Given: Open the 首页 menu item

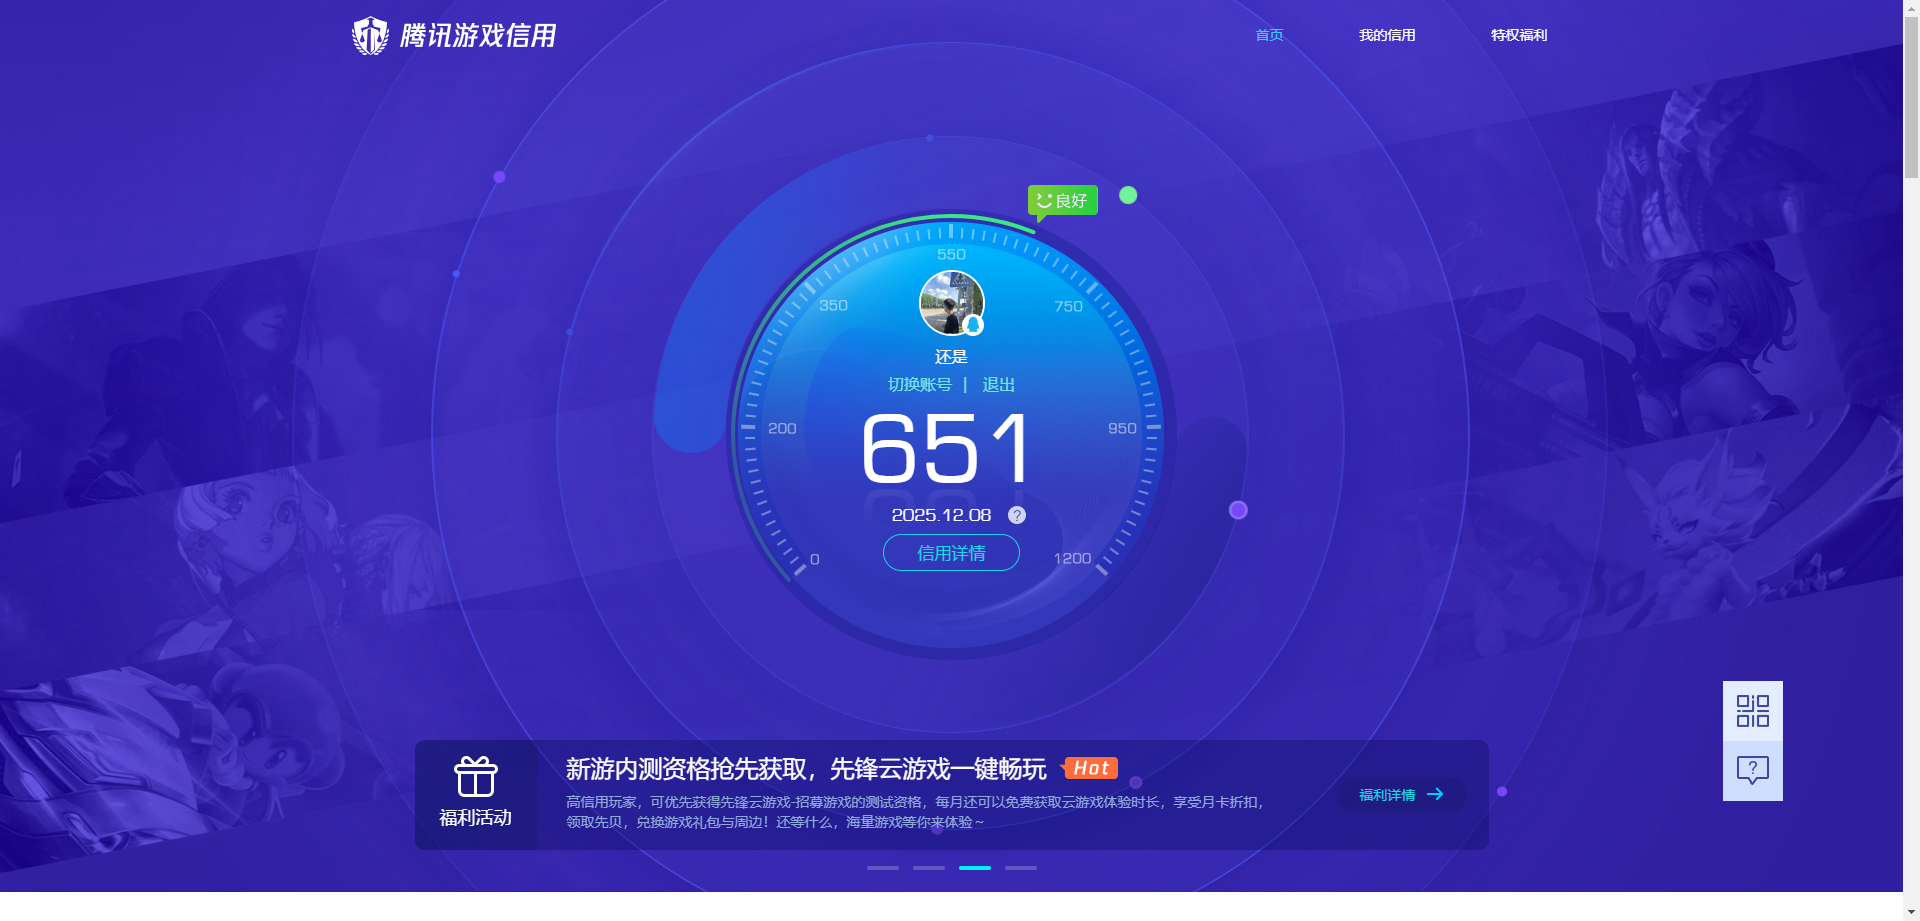Looking at the screenshot, I should tap(1267, 34).
